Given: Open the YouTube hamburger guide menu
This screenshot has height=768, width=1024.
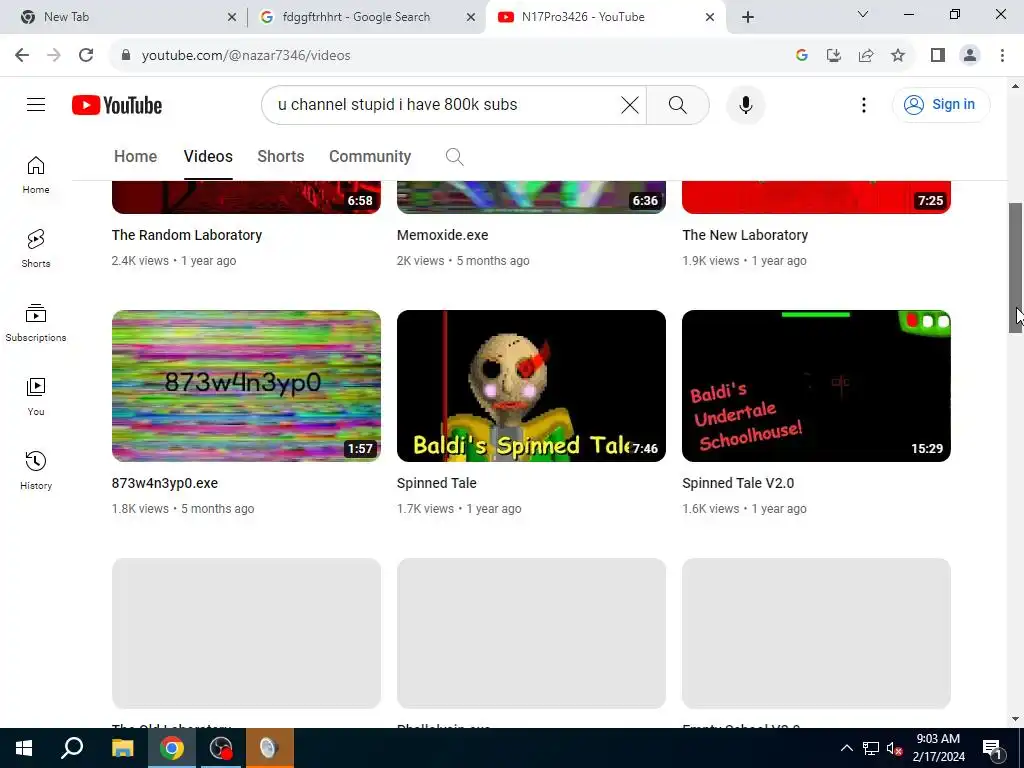Looking at the screenshot, I should (x=36, y=104).
